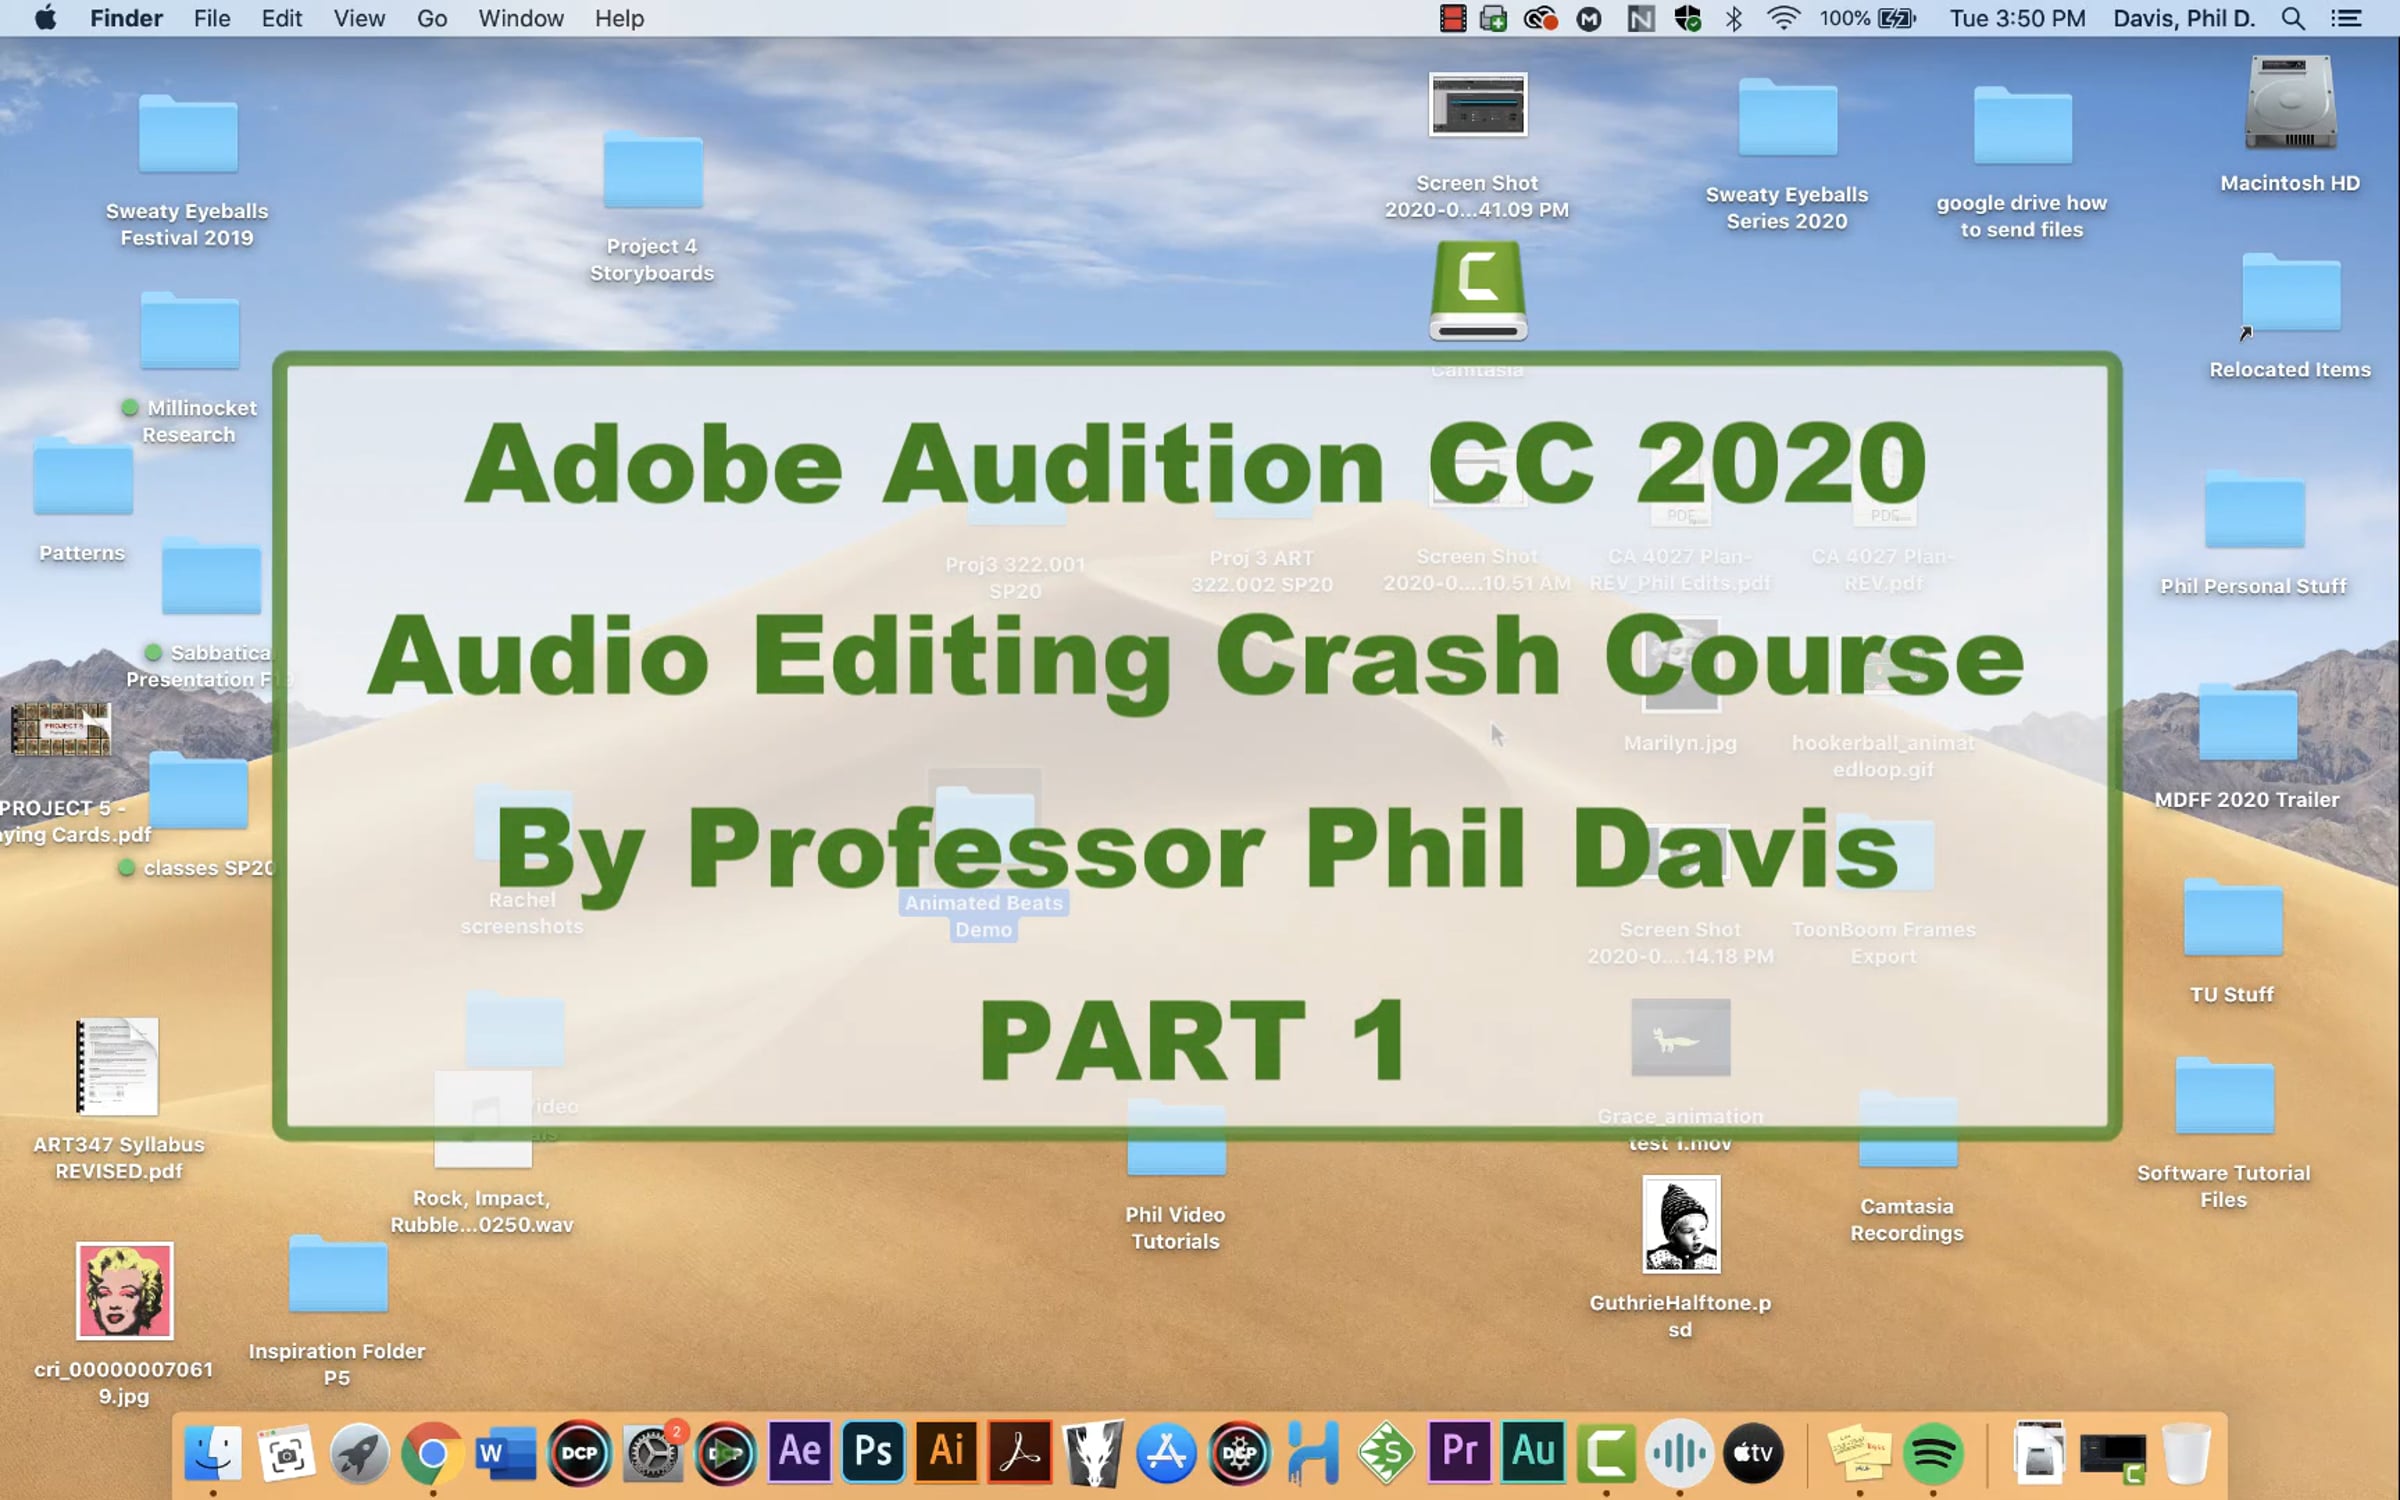Open the Go menu in menu bar

click(431, 18)
